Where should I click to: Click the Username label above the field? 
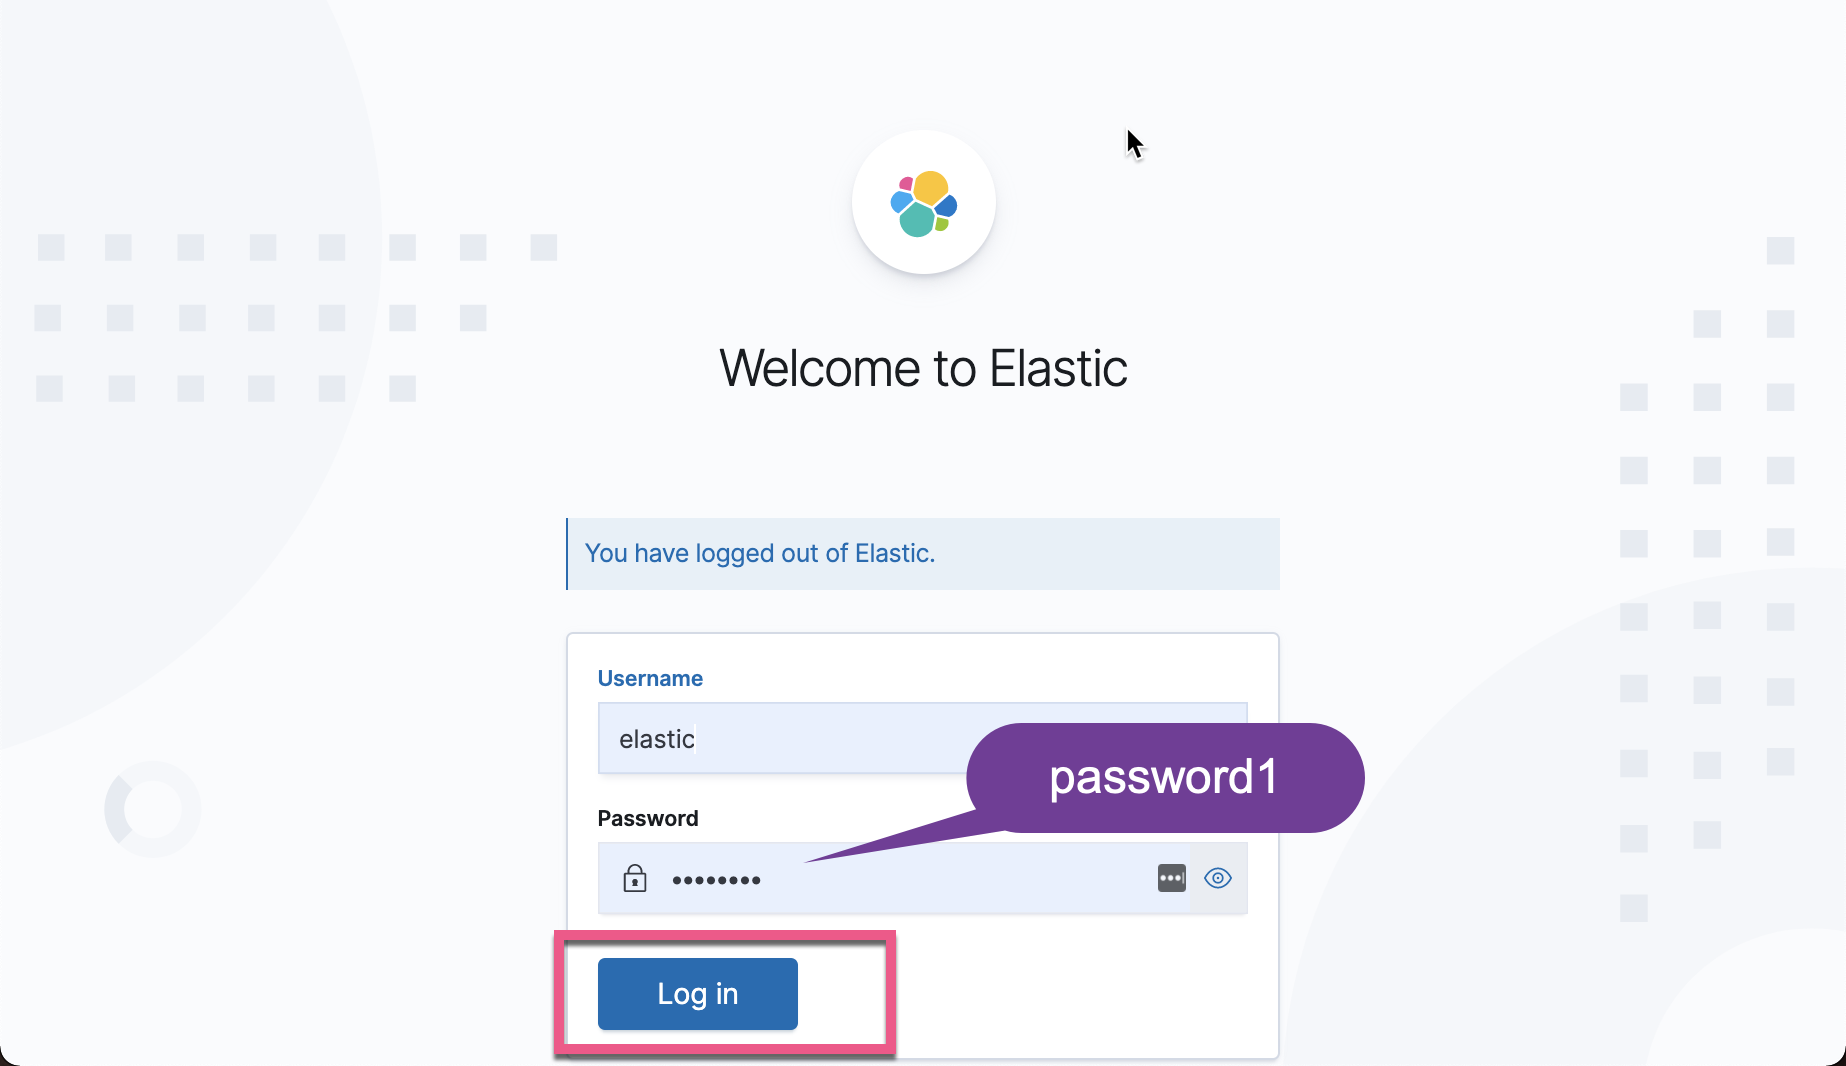[649, 678]
